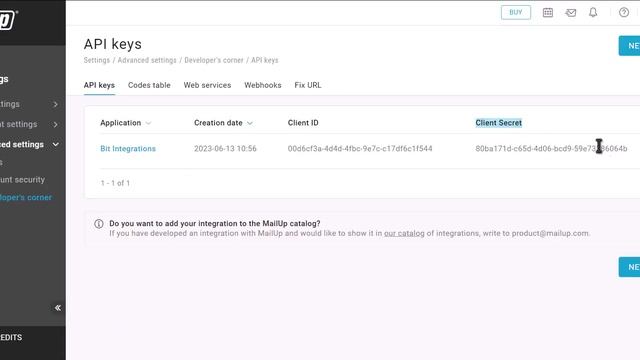Open the help question mark icon
Image resolution: width=640 pixels, height=360 pixels.
click(x=624, y=13)
